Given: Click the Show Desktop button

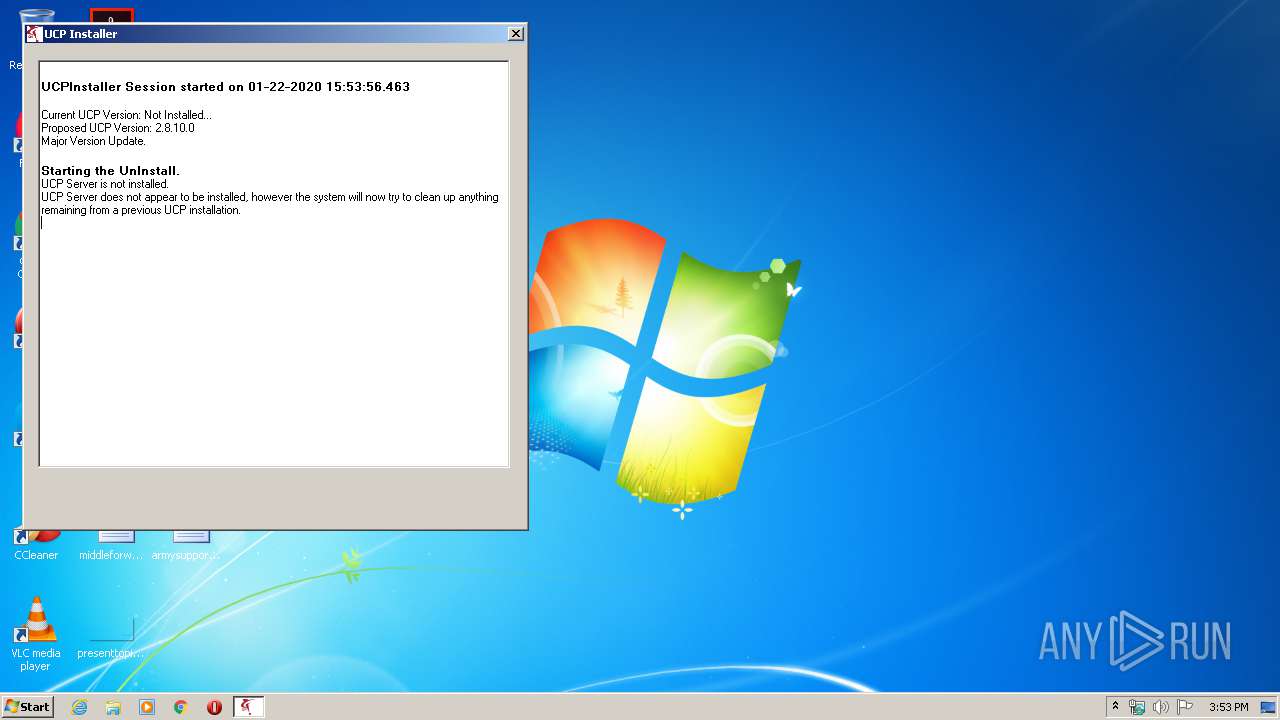Looking at the screenshot, I should tap(1269, 707).
